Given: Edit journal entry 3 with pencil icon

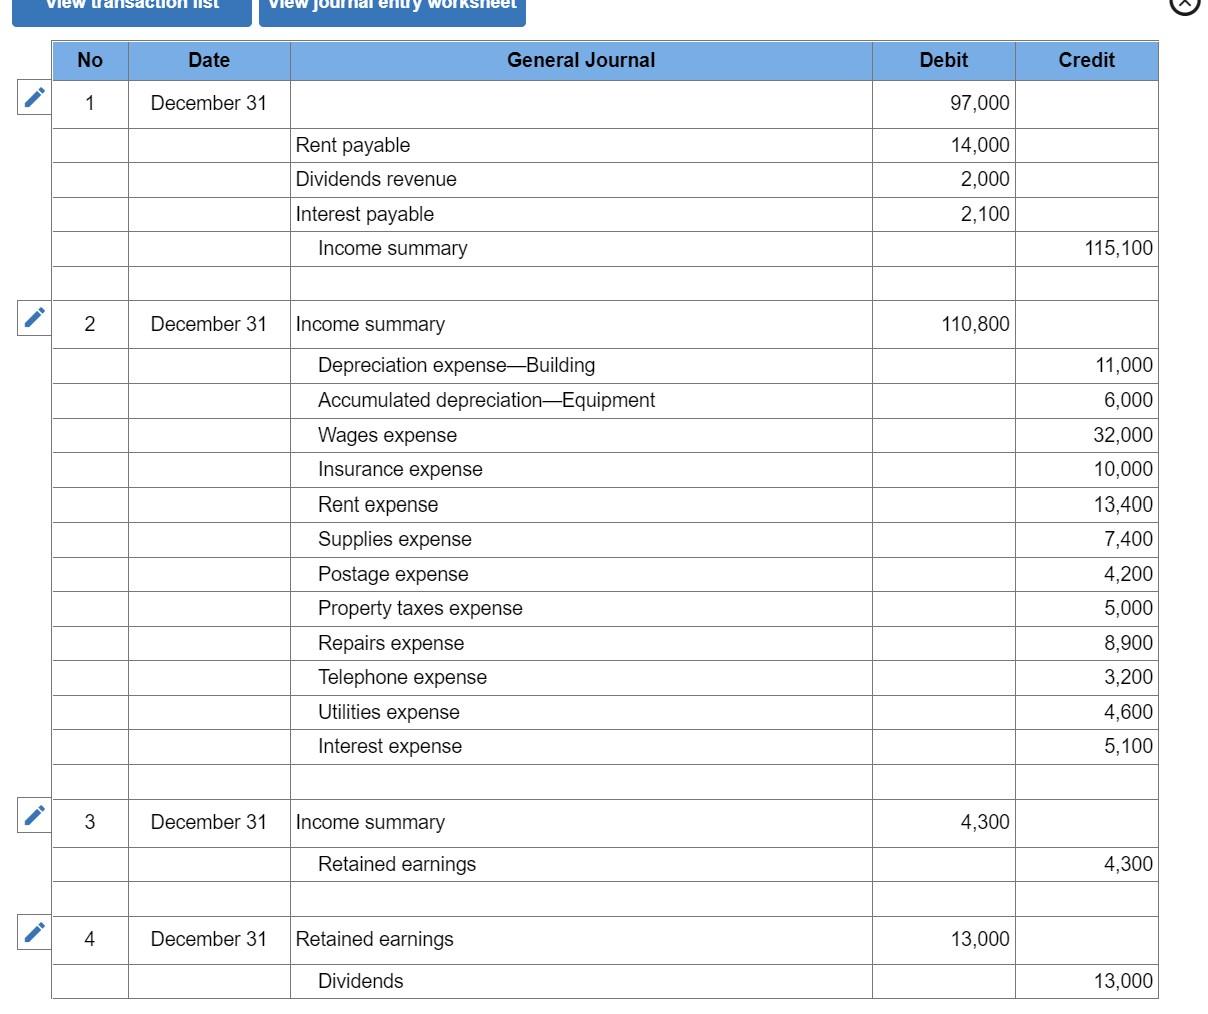Looking at the screenshot, I should click(x=34, y=814).
